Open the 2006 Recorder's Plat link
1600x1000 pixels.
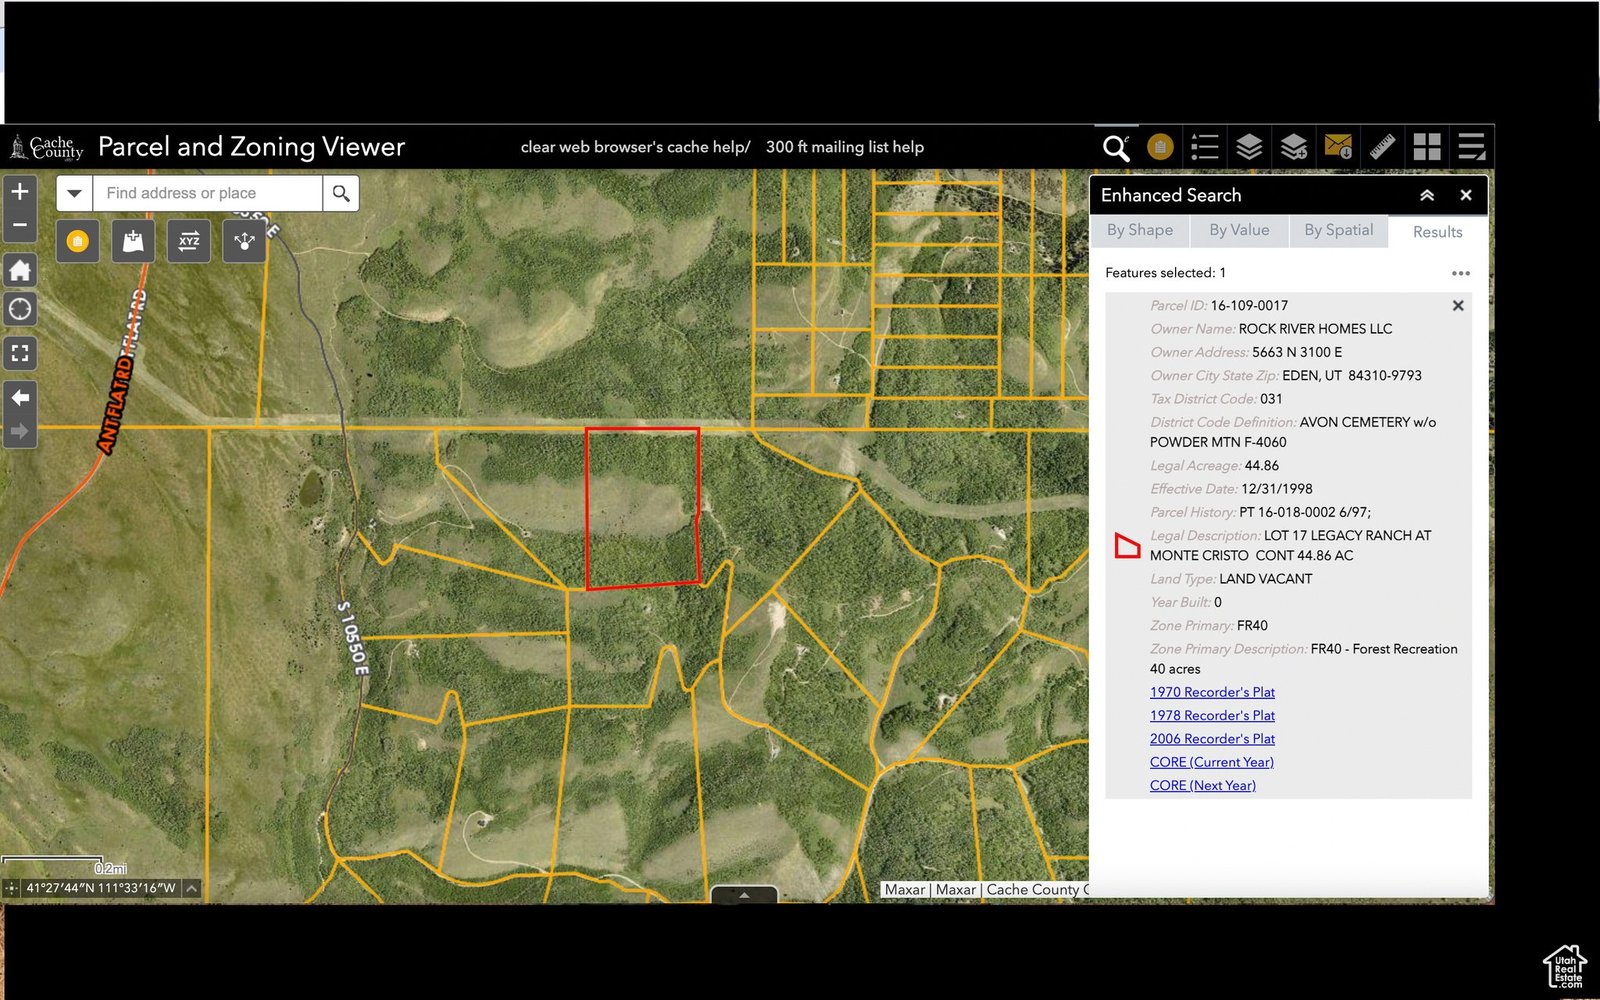(1212, 739)
